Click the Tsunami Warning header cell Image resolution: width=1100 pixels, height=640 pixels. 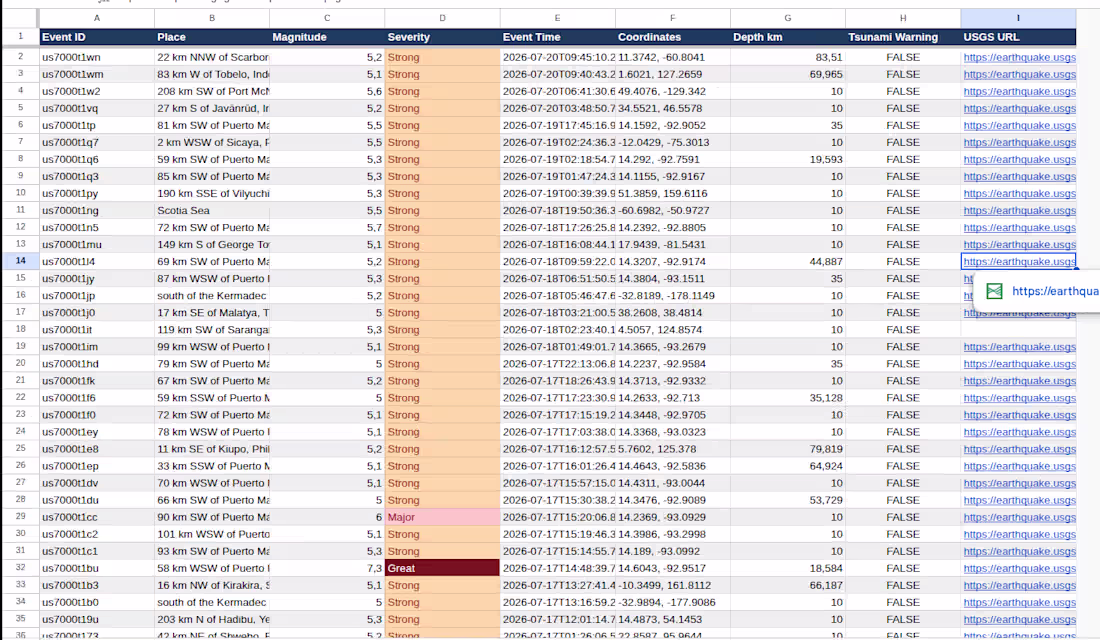903,37
